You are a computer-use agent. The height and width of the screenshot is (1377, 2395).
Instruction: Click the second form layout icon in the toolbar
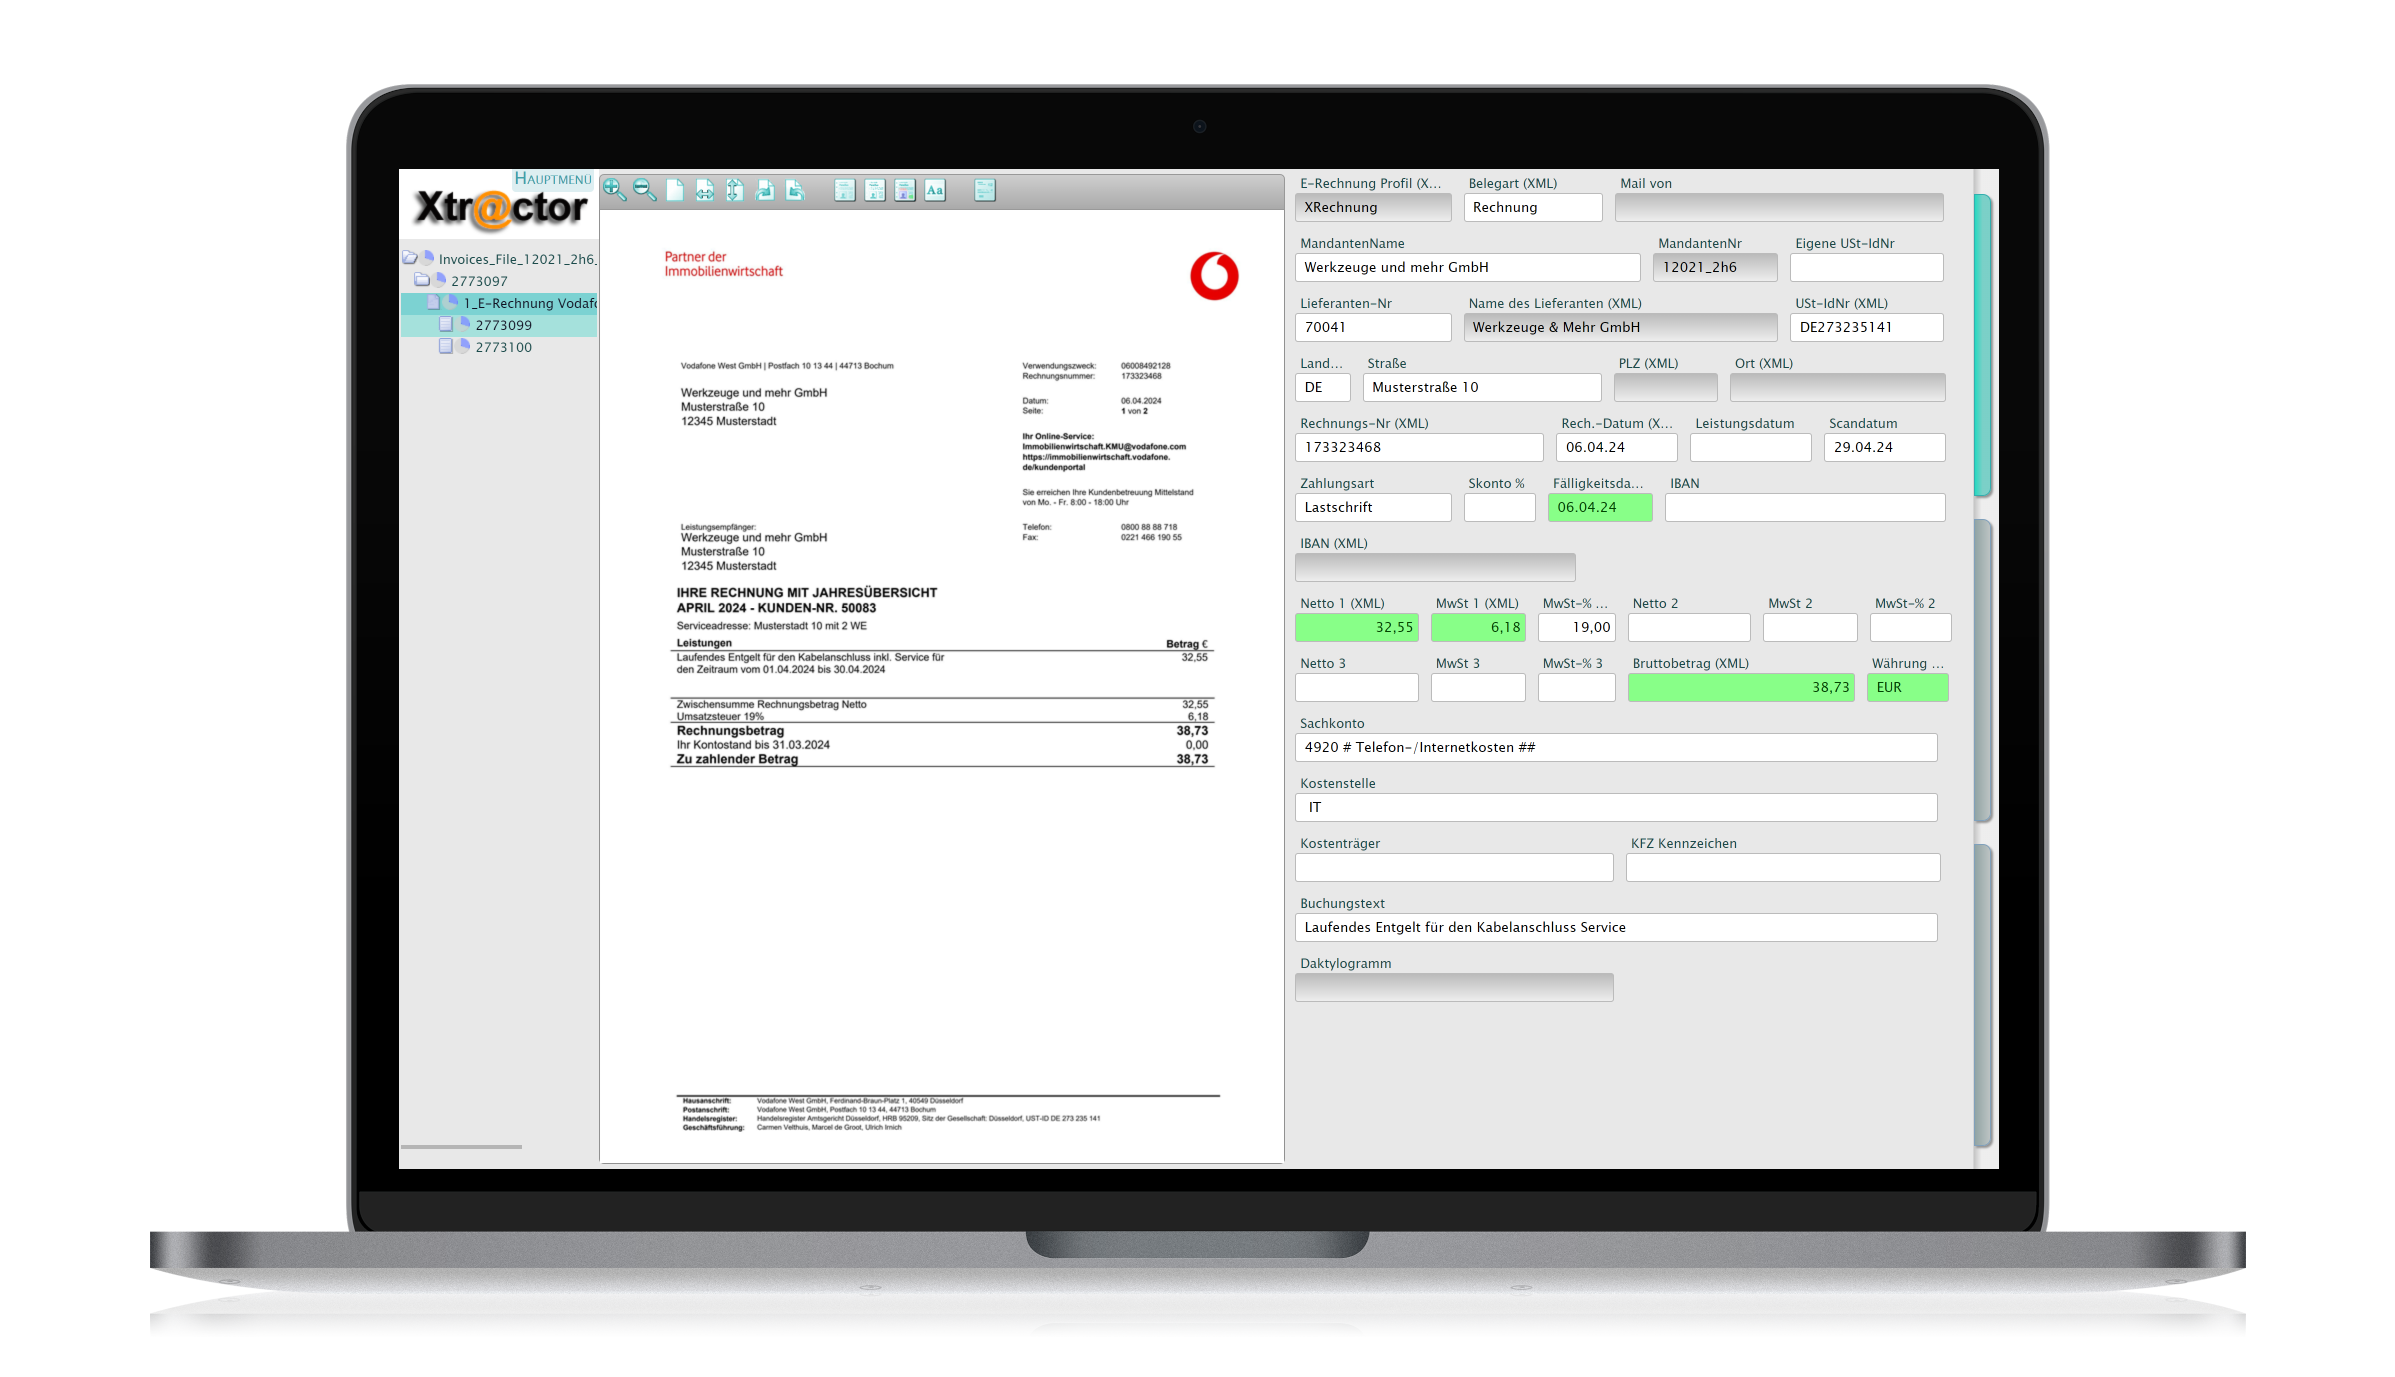click(x=875, y=190)
